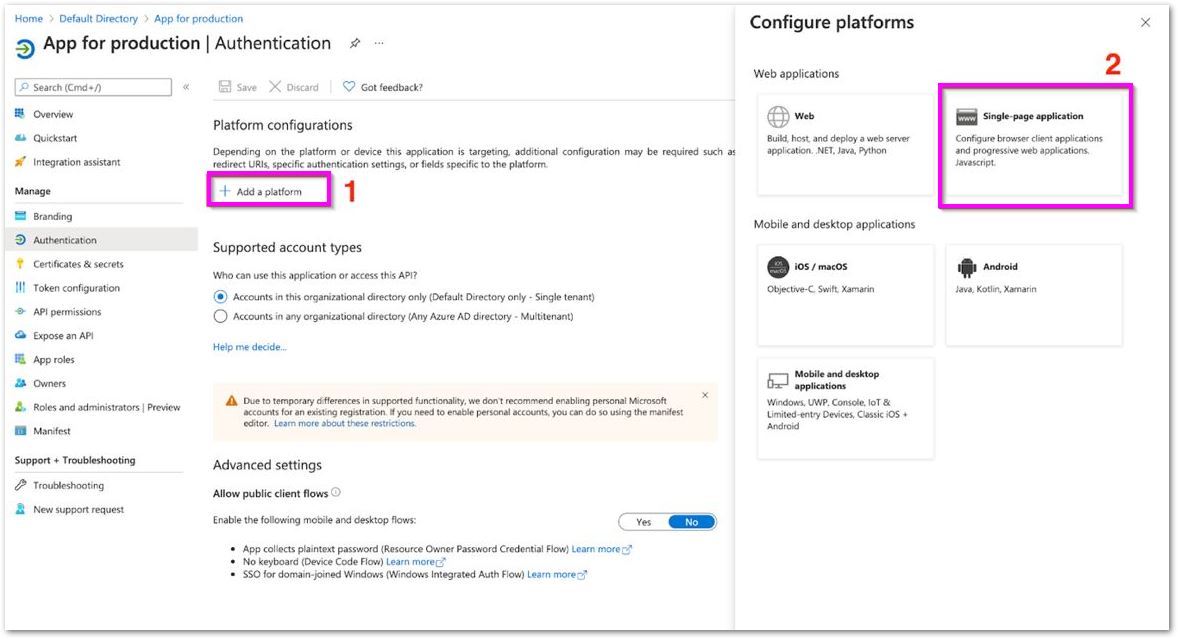
Task: Click the Roles and administrators icon
Action: click(x=20, y=407)
